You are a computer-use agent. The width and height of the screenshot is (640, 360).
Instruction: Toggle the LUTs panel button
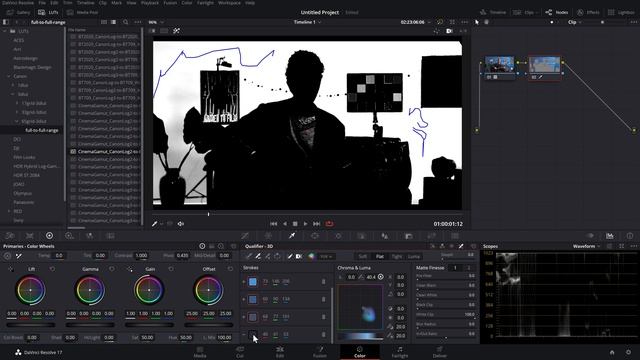(48, 12)
